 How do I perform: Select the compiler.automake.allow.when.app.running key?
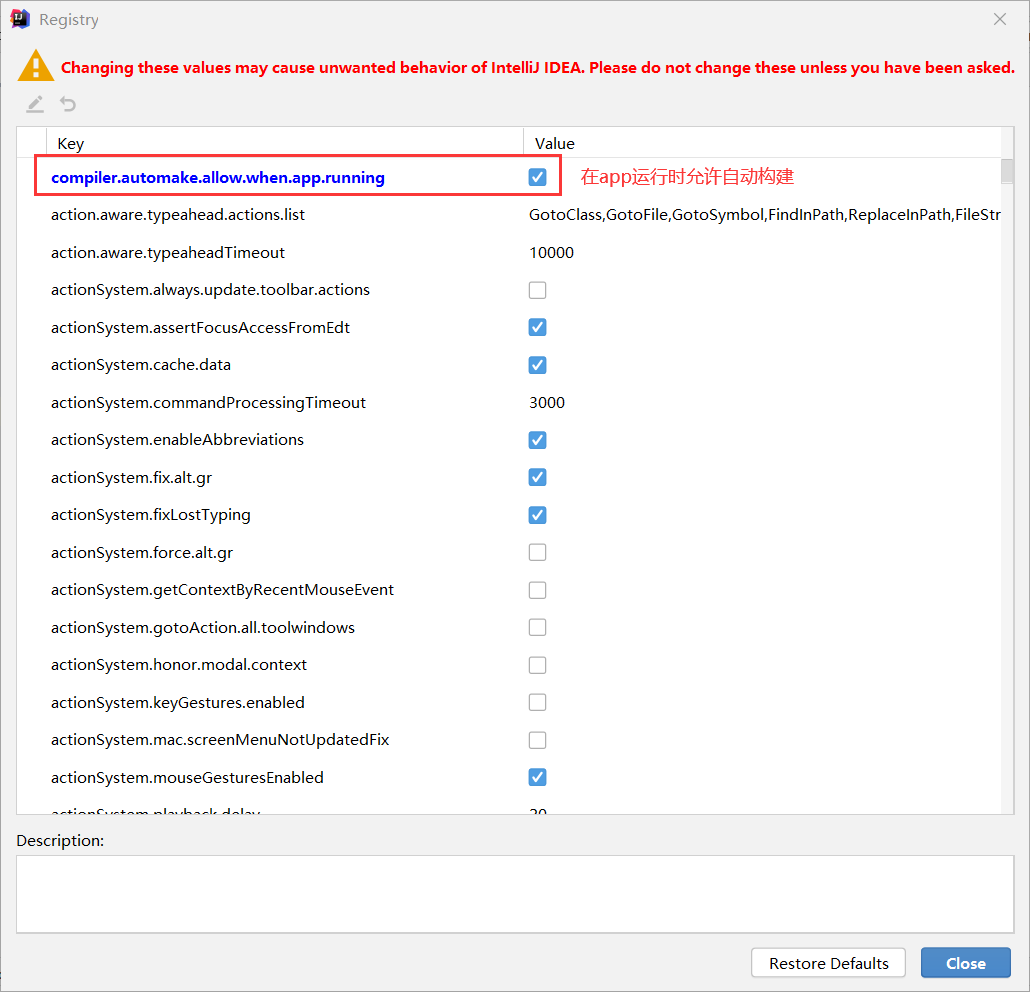click(218, 177)
